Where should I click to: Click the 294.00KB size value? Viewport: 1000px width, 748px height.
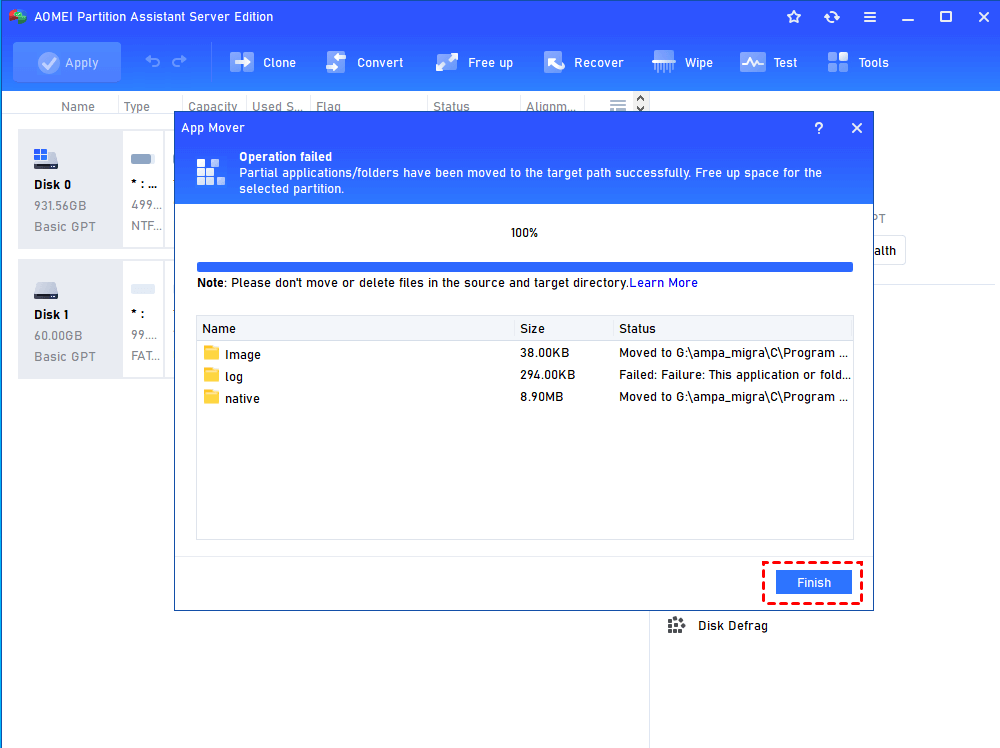coord(548,375)
